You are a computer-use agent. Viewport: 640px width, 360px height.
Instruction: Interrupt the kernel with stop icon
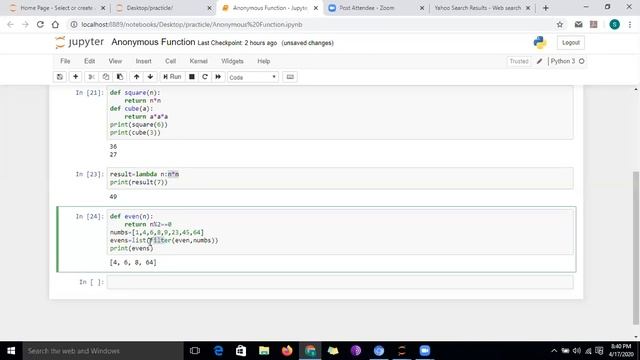click(191, 77)
